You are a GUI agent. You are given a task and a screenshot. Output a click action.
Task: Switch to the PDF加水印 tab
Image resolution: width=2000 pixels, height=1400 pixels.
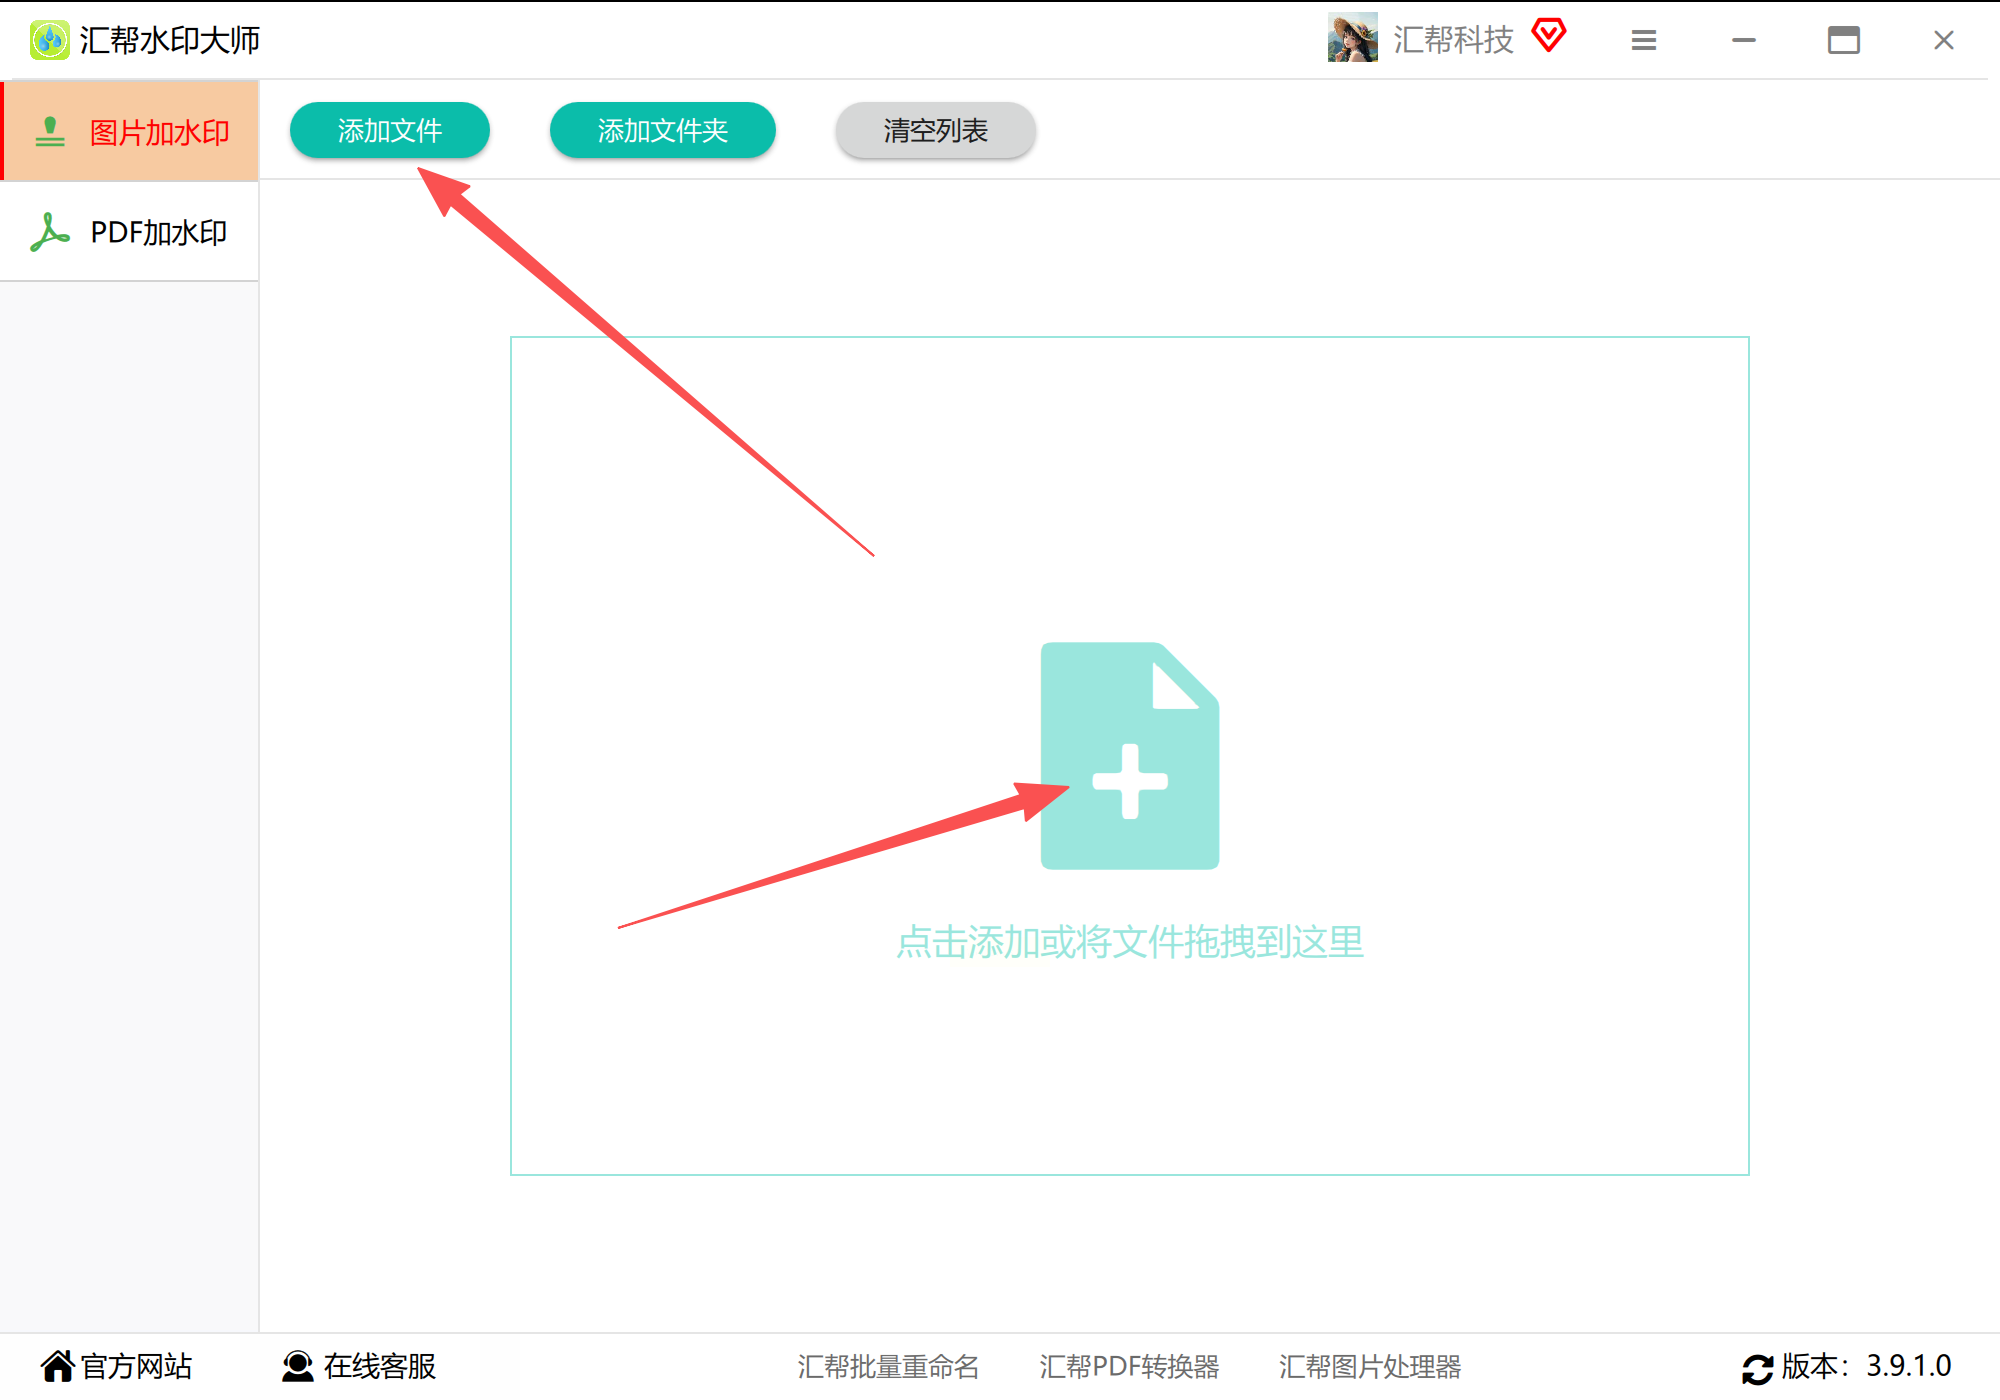tap(158, 232)
